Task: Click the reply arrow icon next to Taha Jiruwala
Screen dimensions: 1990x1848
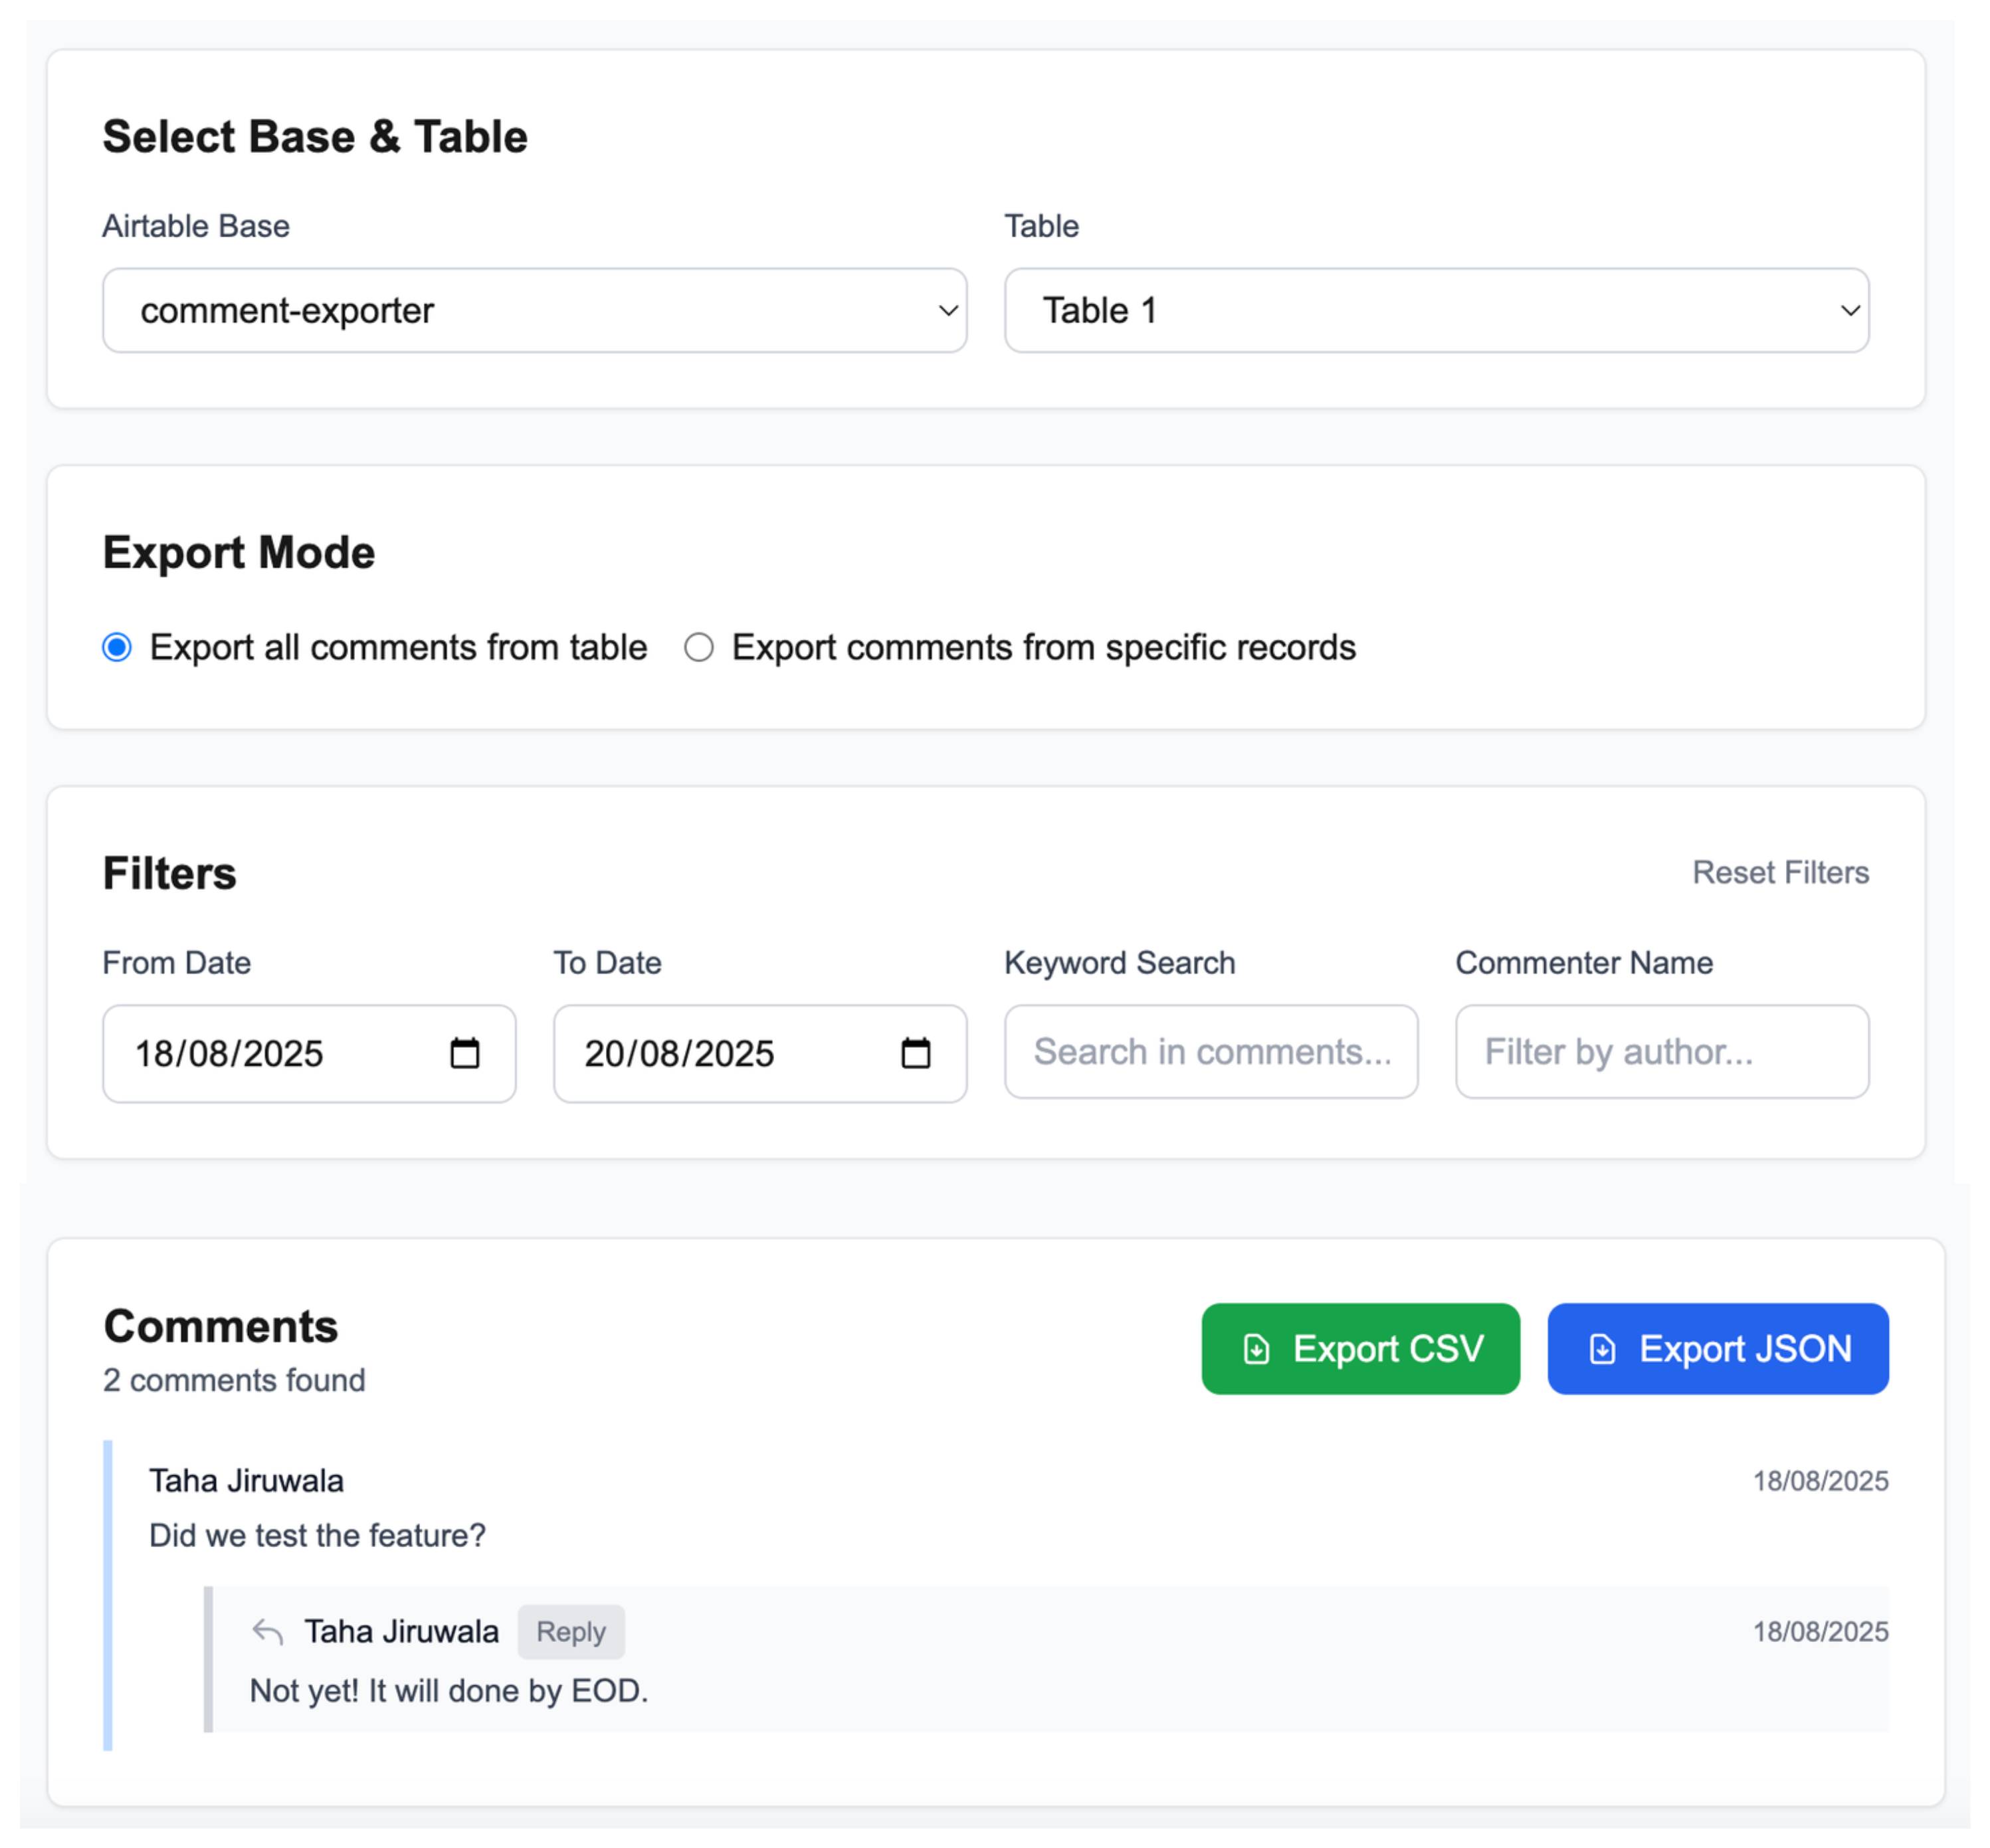Action: 267,1631
